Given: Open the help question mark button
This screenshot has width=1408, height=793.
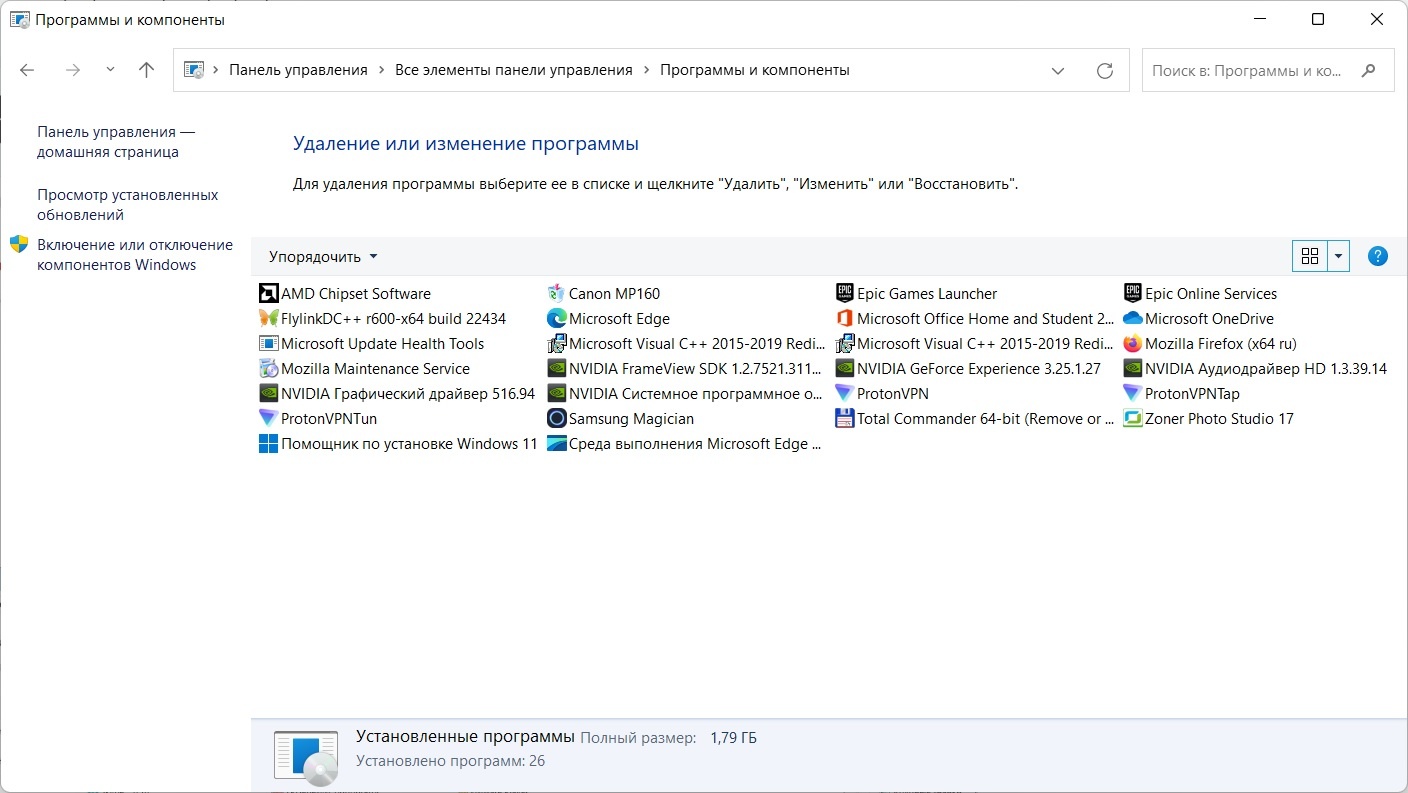Looking at the screenshot, I should pos(1377,256).
